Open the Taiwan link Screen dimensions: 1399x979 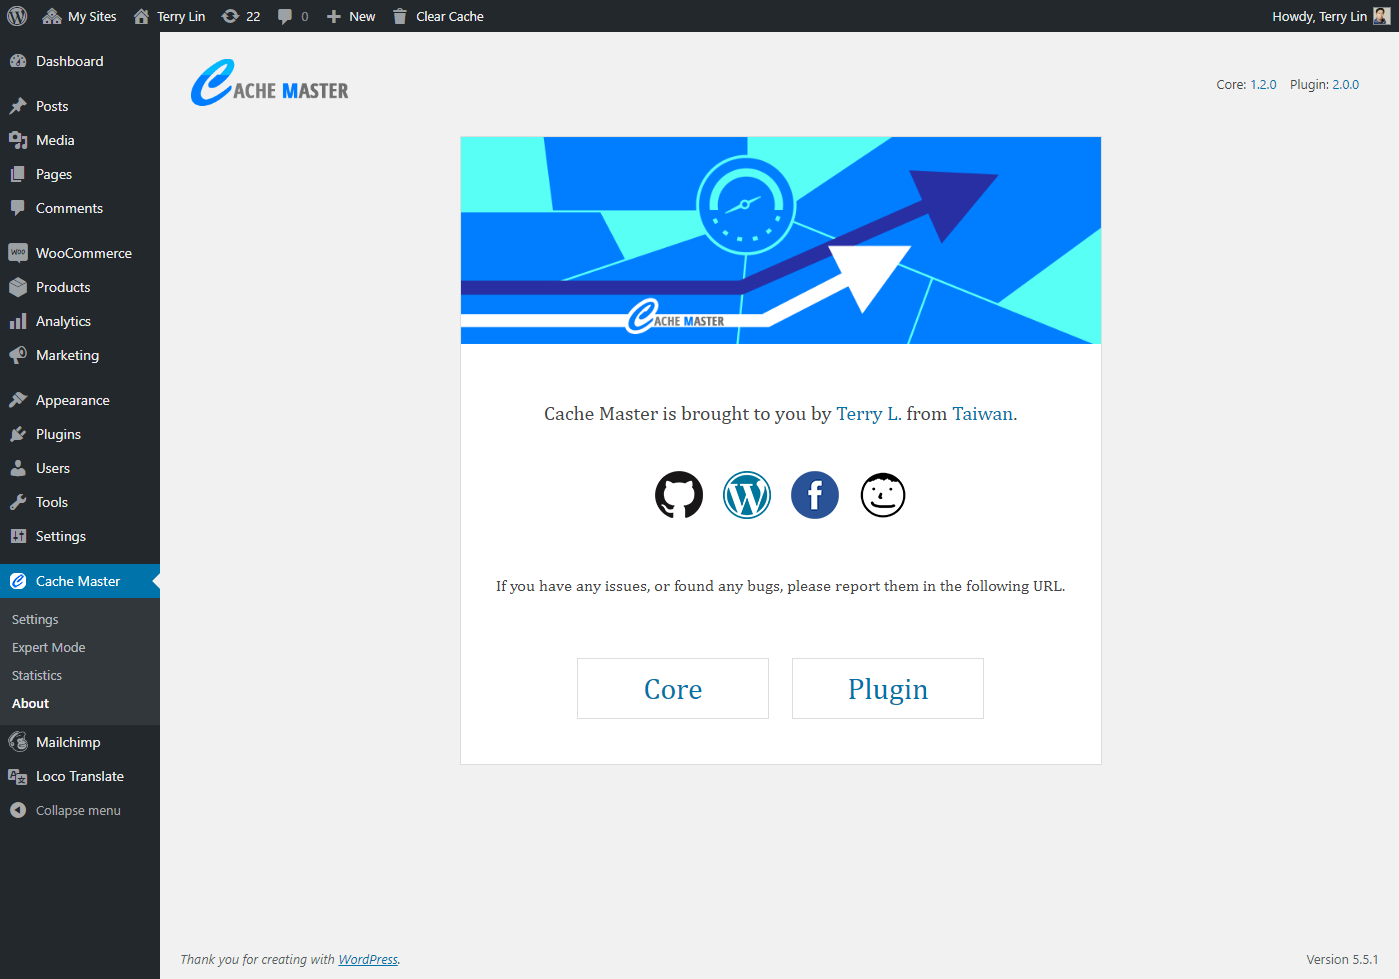coord(982,414)
